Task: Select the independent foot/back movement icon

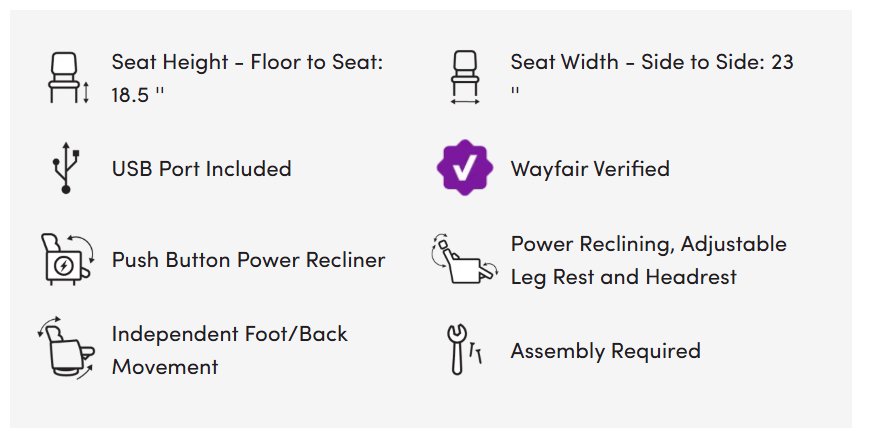Action: pyautogui.click(x=66, y=350)
